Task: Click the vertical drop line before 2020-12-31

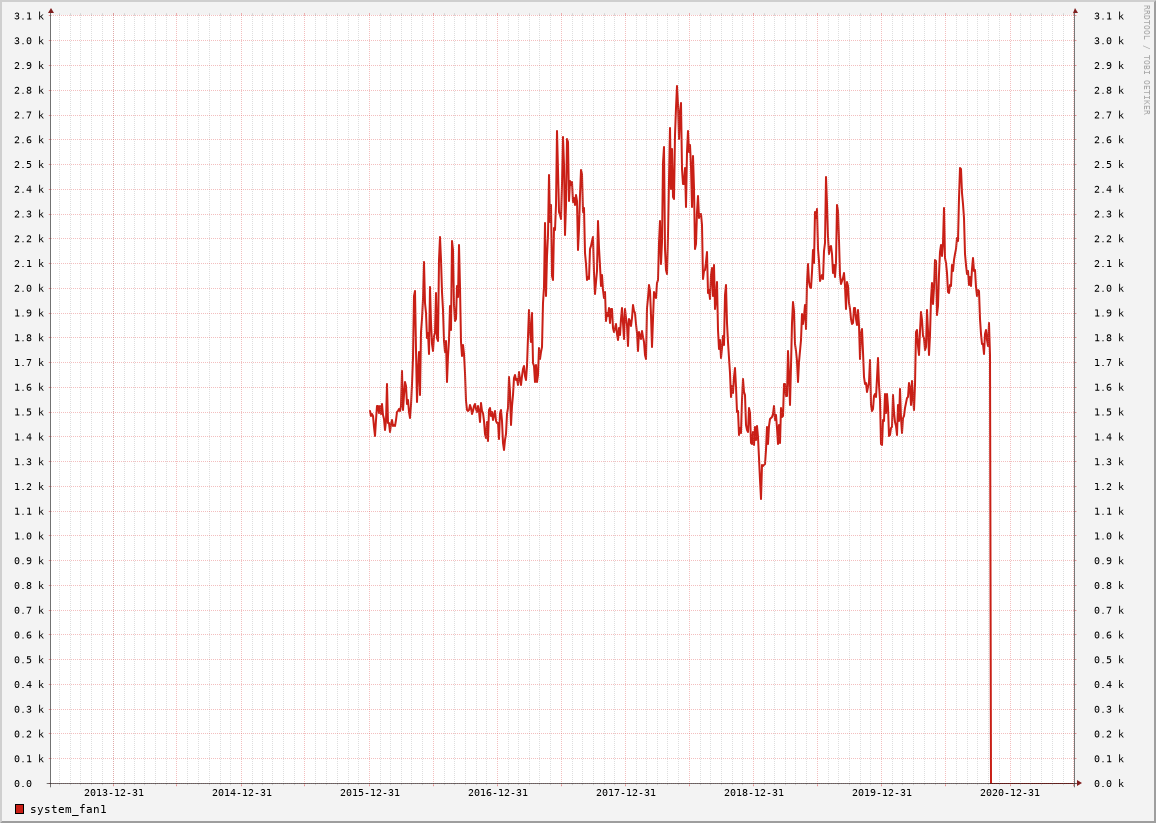Action: click(x=990, y=600)
